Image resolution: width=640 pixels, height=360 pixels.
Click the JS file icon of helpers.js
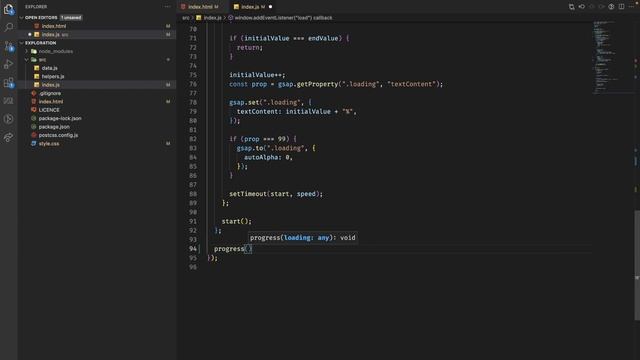[37, 76]
